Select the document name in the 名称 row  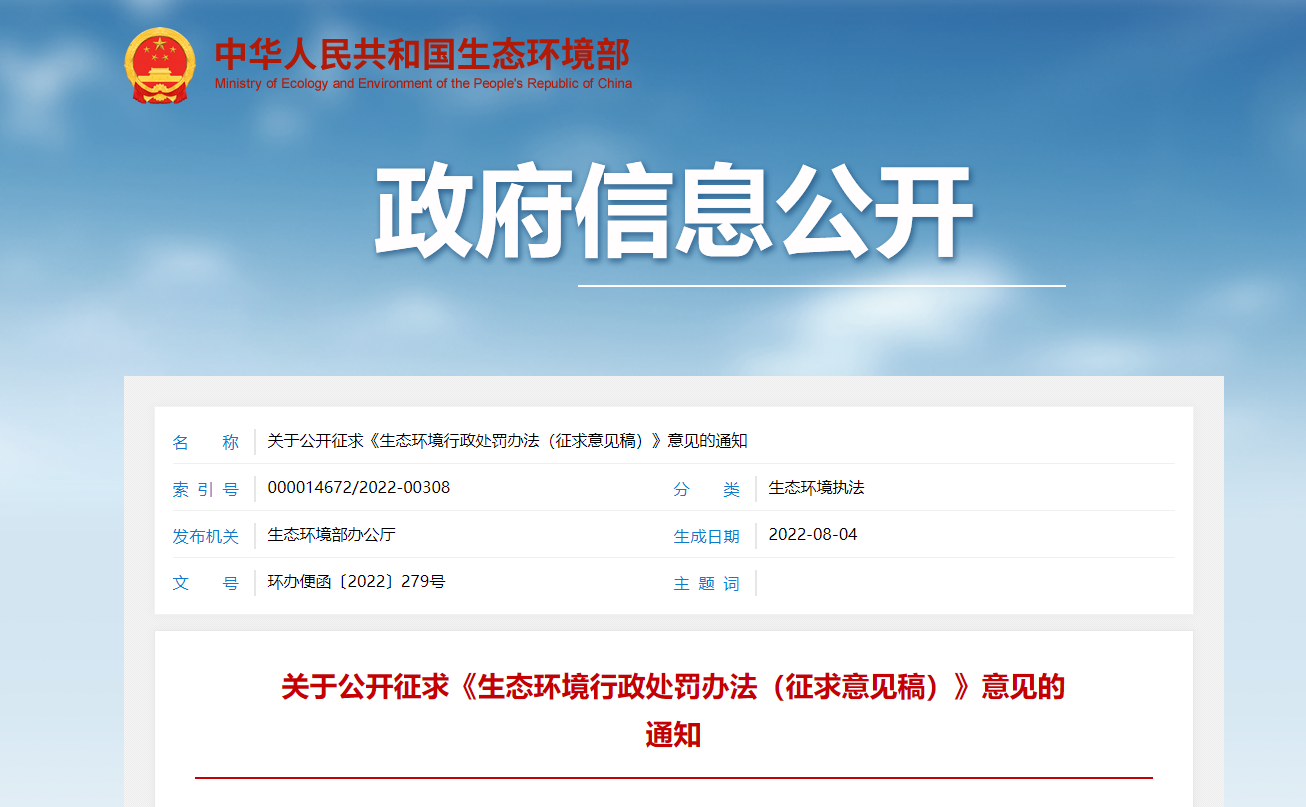[x=507, y=441]
